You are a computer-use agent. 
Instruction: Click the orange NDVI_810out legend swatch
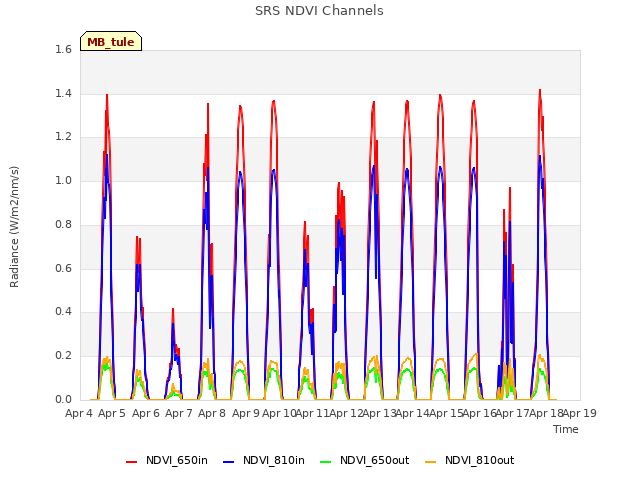(x=431, y=461)
